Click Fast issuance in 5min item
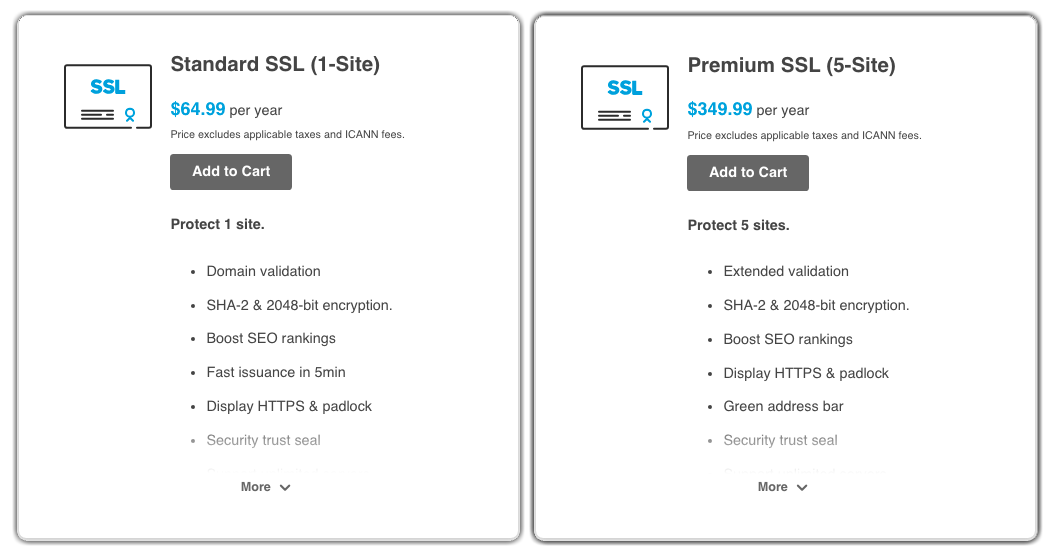 (276, 372)
